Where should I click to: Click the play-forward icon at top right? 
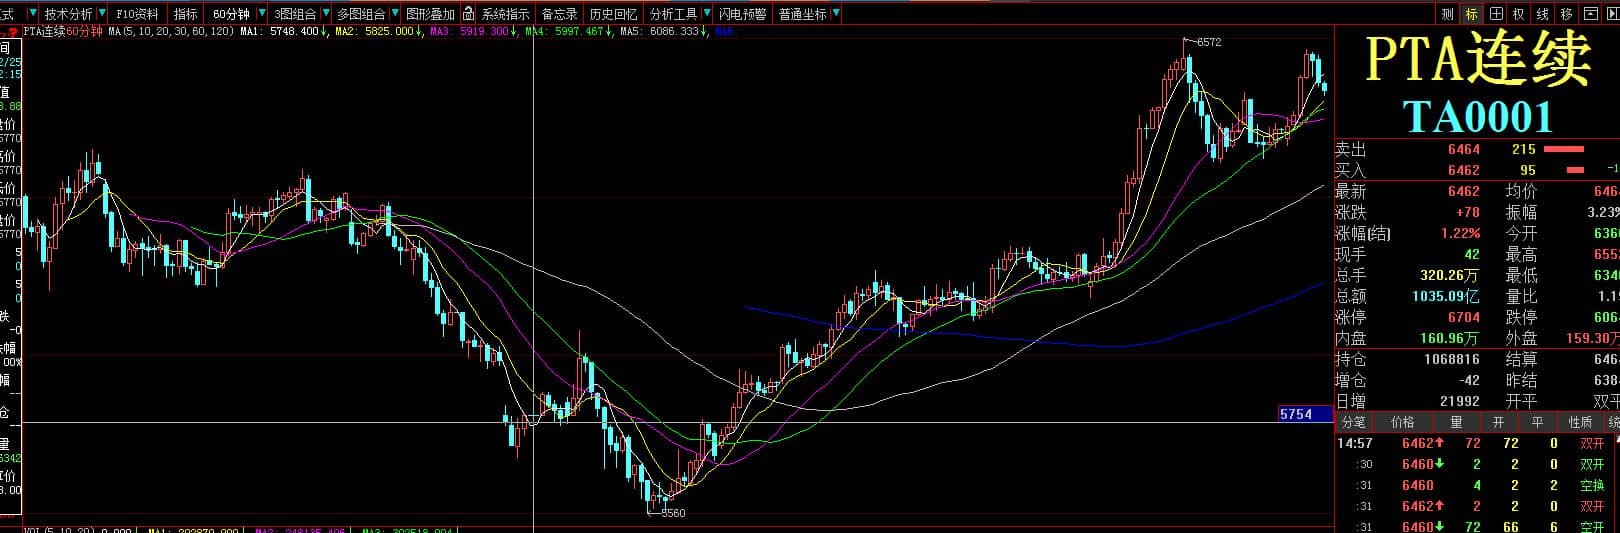(1611, 14)
